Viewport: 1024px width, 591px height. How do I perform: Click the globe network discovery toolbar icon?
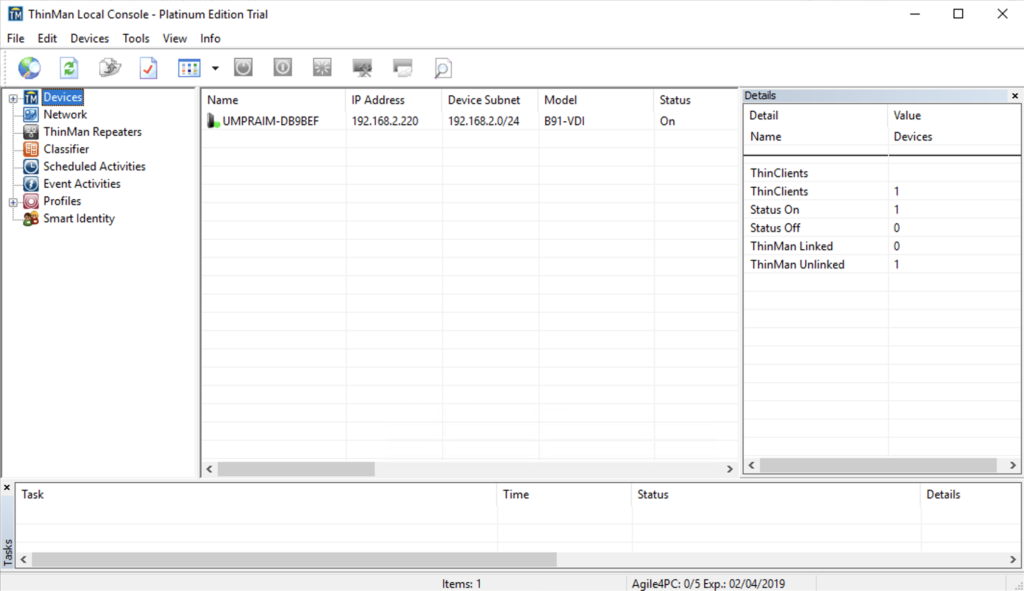point(29,68)
